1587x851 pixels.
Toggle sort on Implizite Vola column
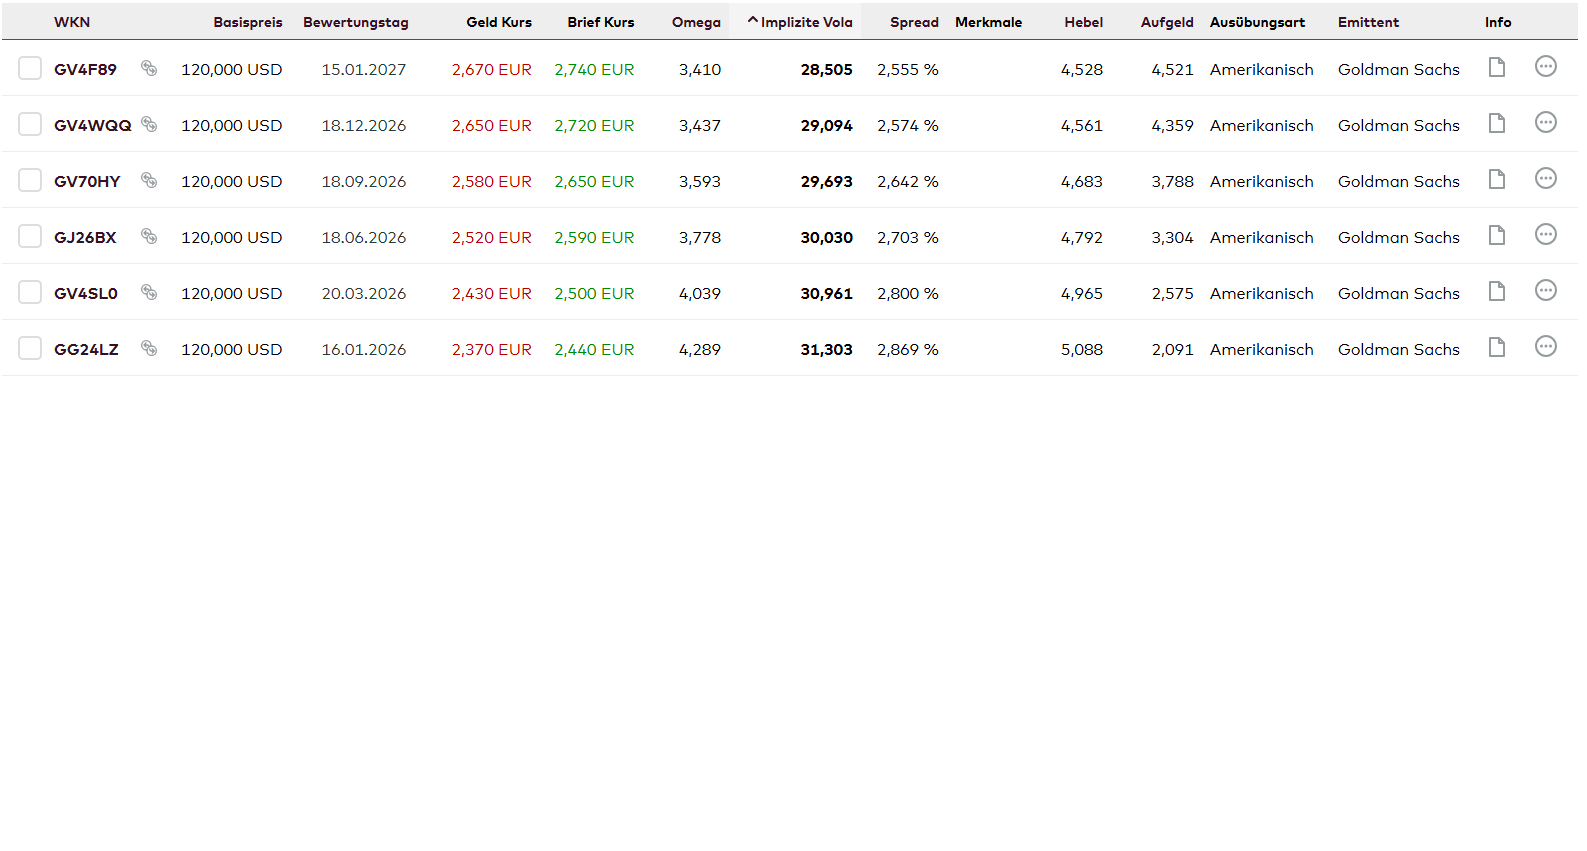pyautogui.click(x=805, y=22)
